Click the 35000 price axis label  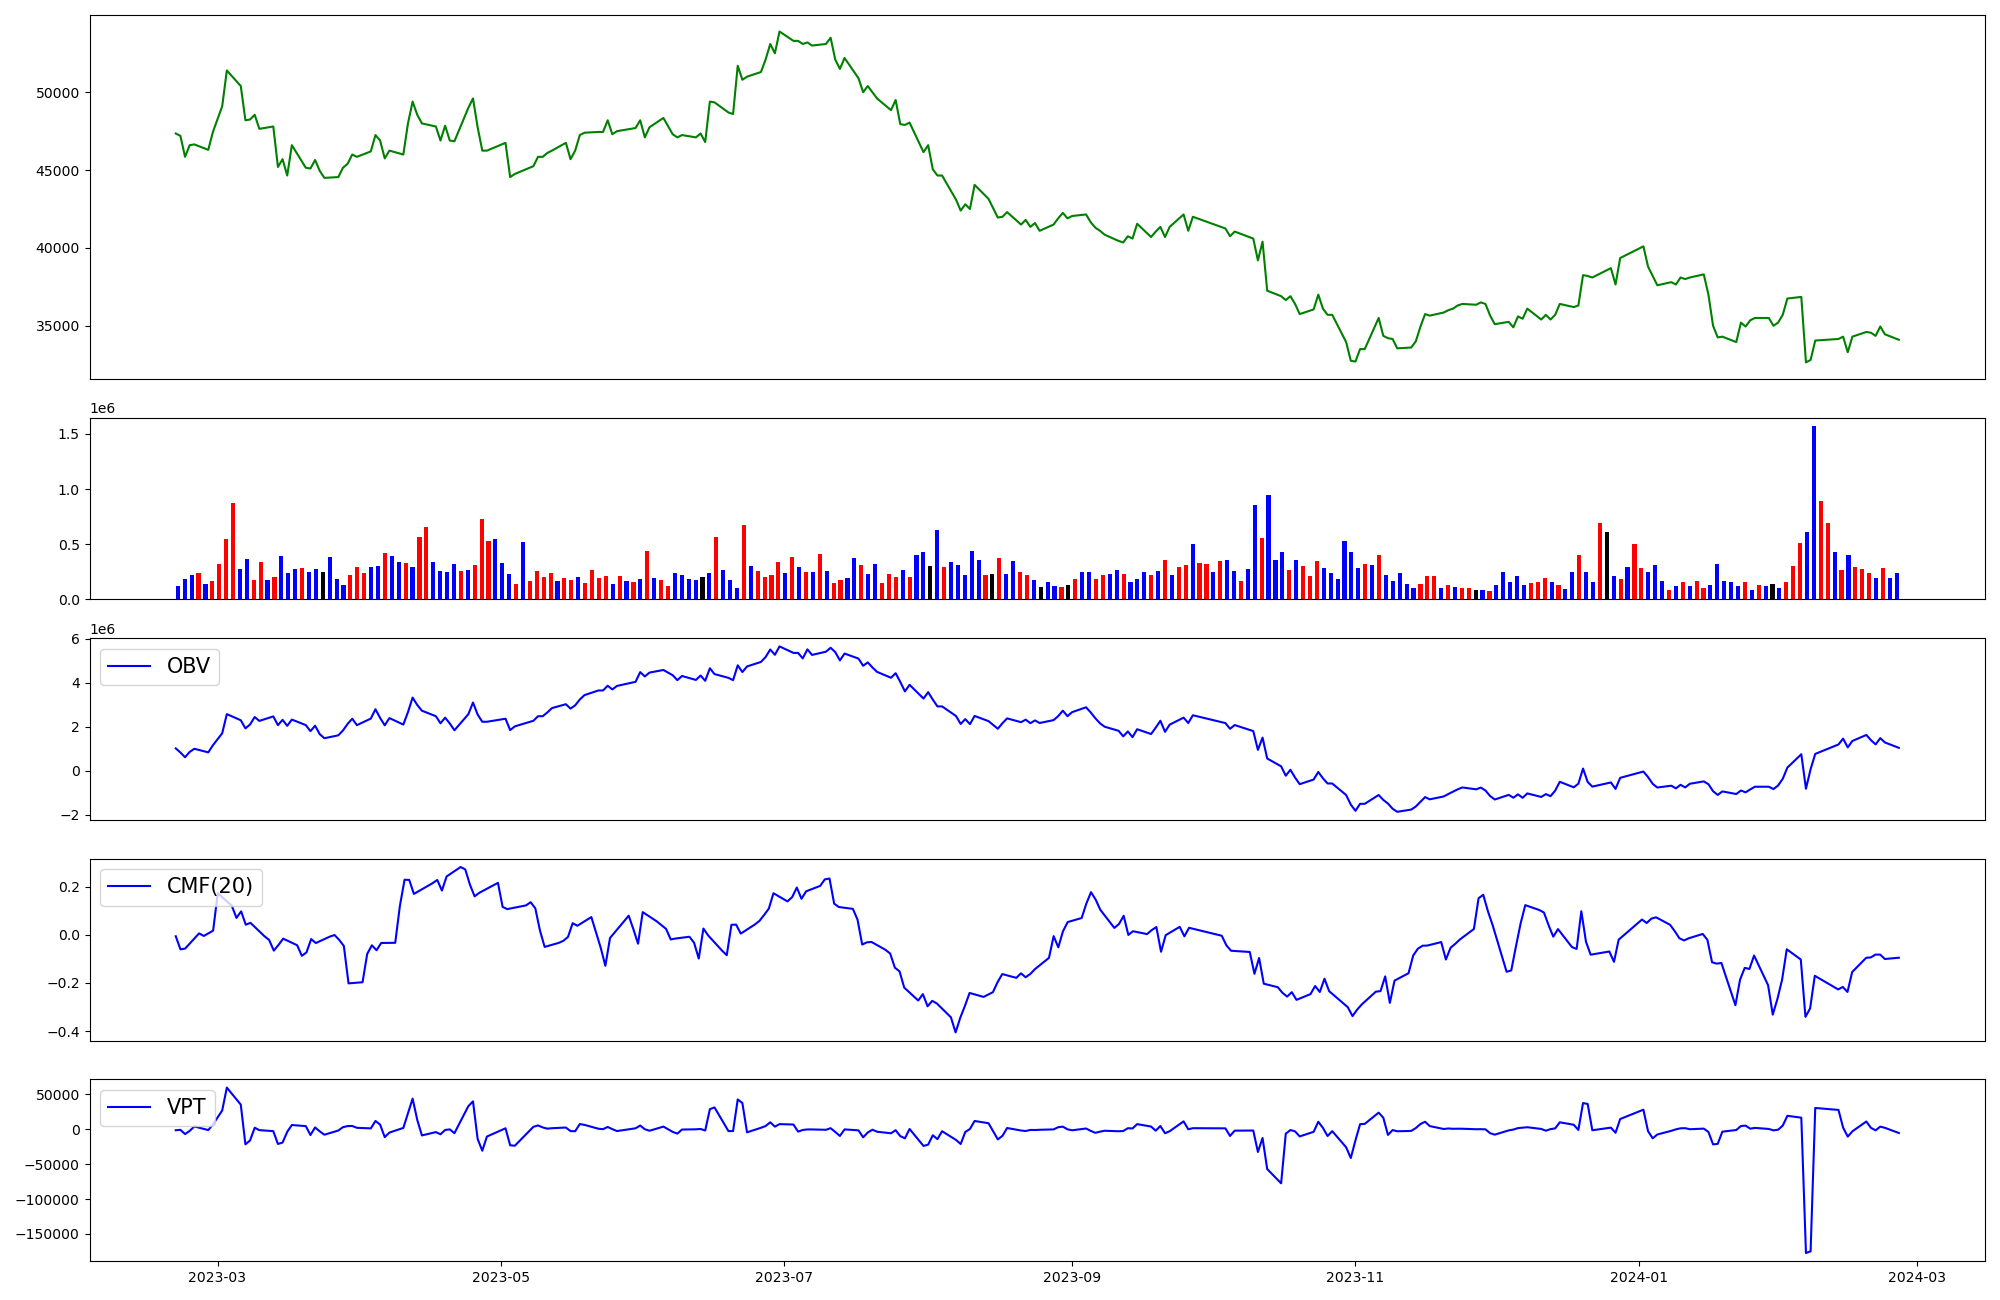(57, 326)
